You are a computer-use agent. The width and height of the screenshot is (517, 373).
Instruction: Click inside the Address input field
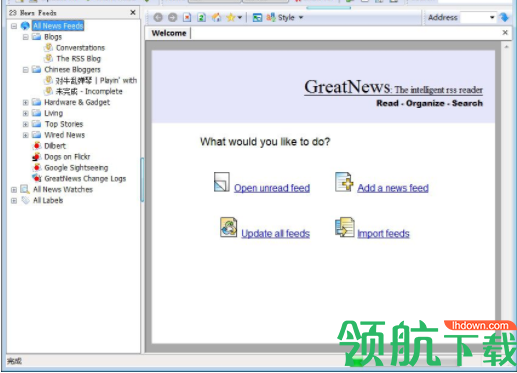[474, 17]
